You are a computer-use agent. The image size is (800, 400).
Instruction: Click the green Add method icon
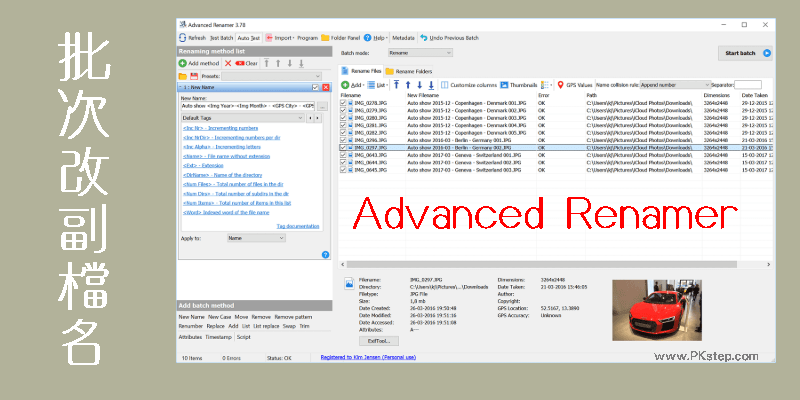(x=183, y=63)
